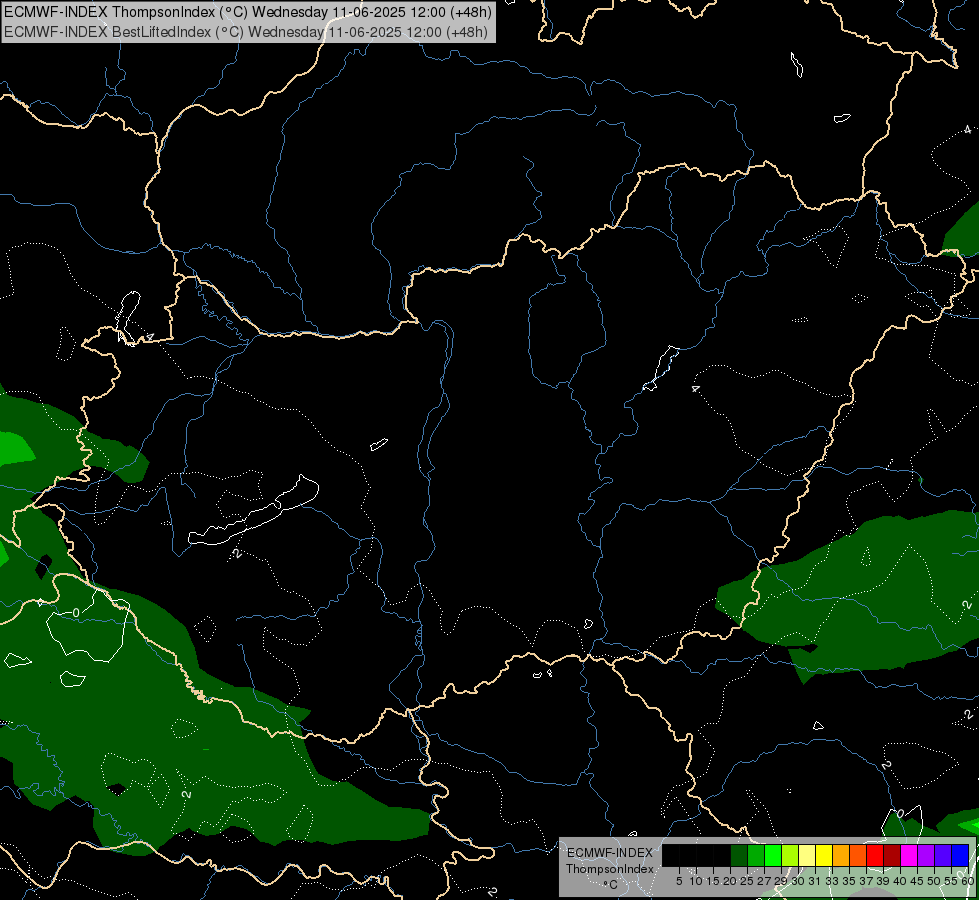
Task: Select the bright red 37–39 legend swatch
Action: (x=875, y=855)
